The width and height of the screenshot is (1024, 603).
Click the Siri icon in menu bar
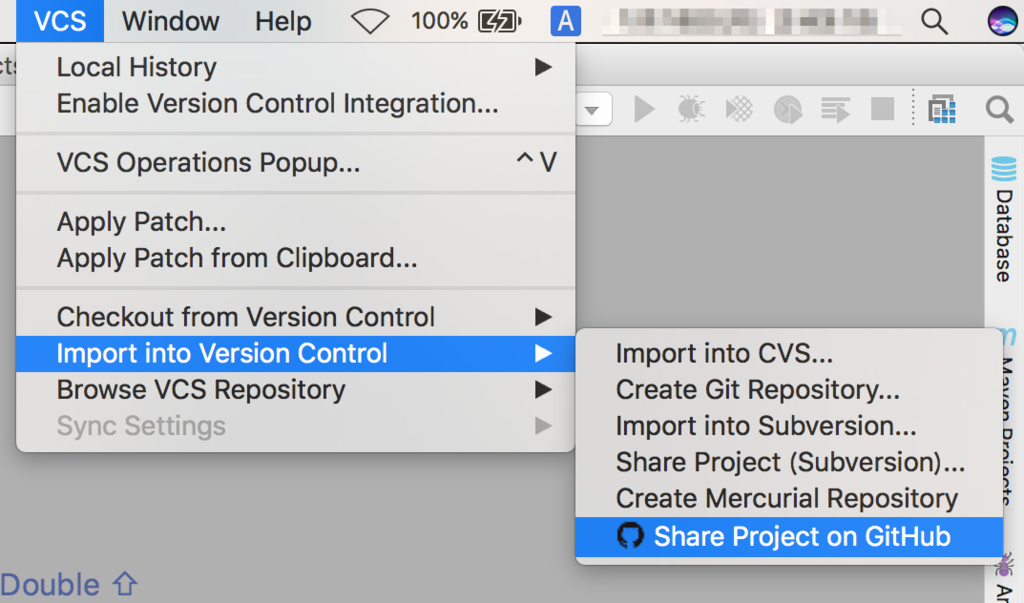1000,21
